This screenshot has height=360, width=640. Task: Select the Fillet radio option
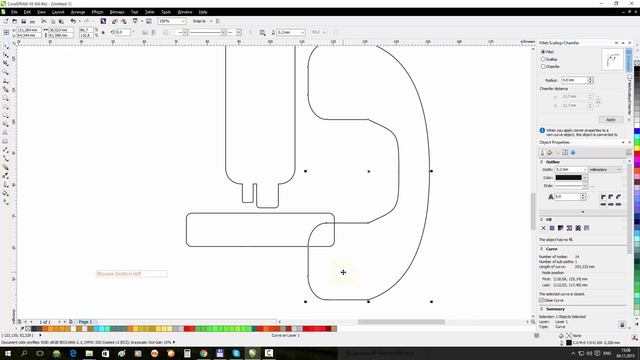pos(543,52)
